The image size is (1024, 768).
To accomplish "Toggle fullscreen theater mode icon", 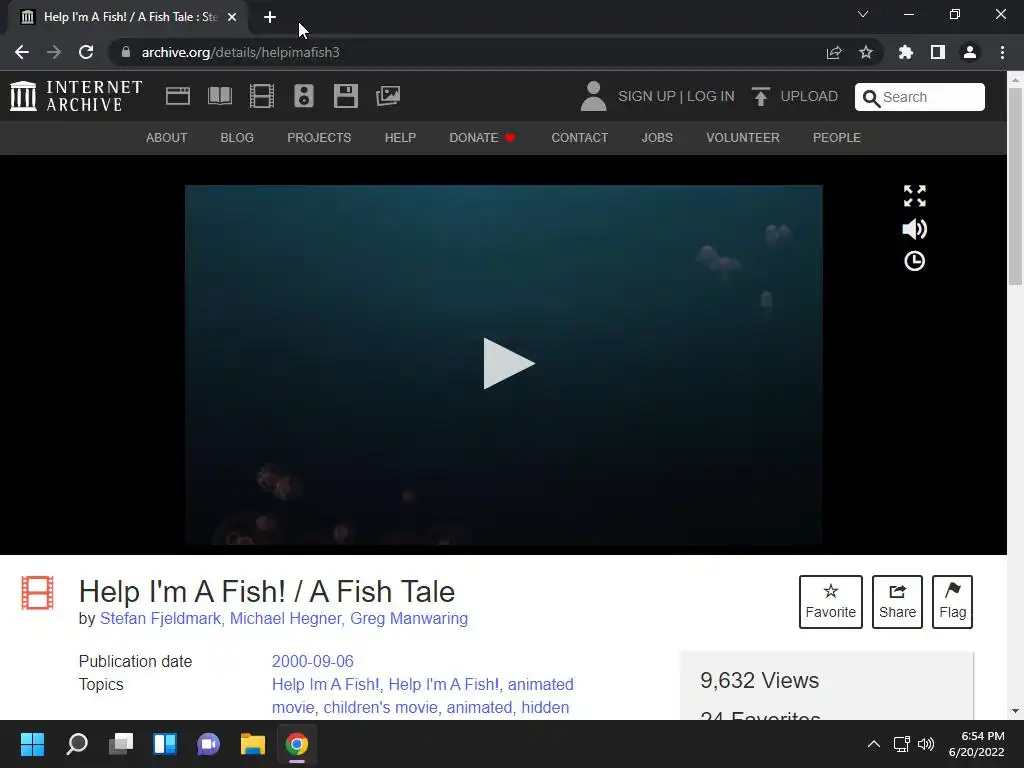I will point(914,196).
